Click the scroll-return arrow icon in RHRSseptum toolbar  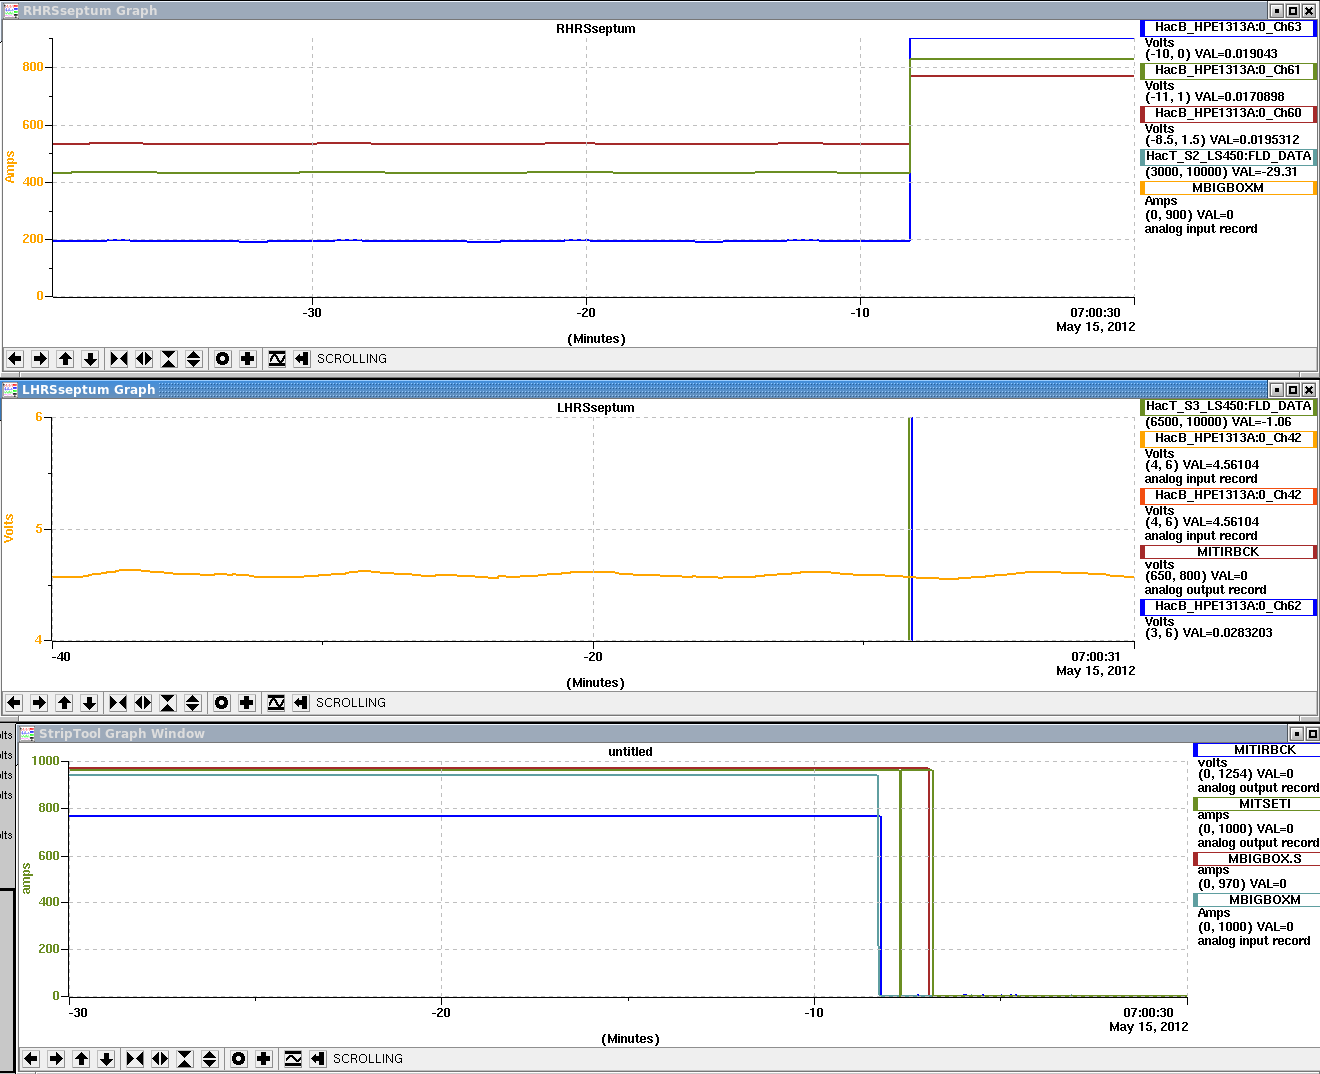tap(302, 358)
